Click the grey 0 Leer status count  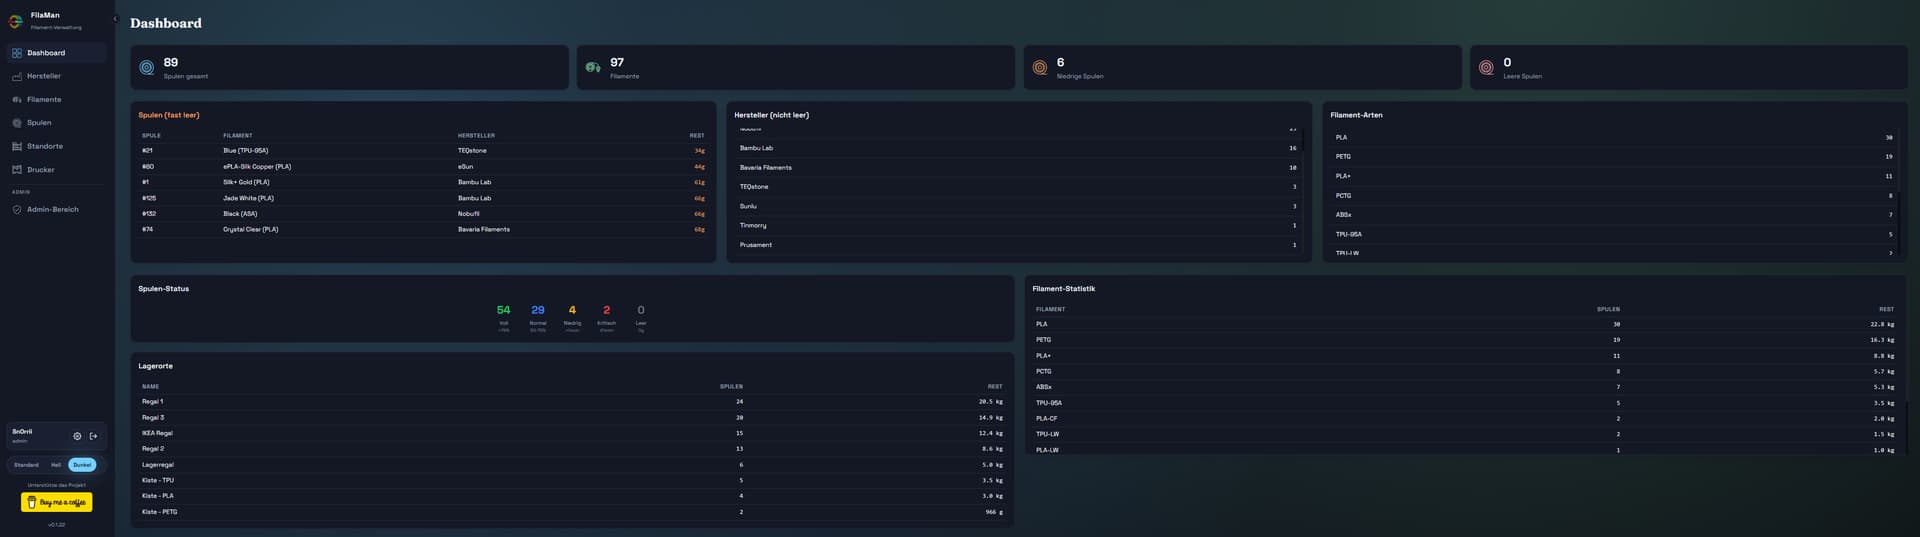[x=641, y=310]
